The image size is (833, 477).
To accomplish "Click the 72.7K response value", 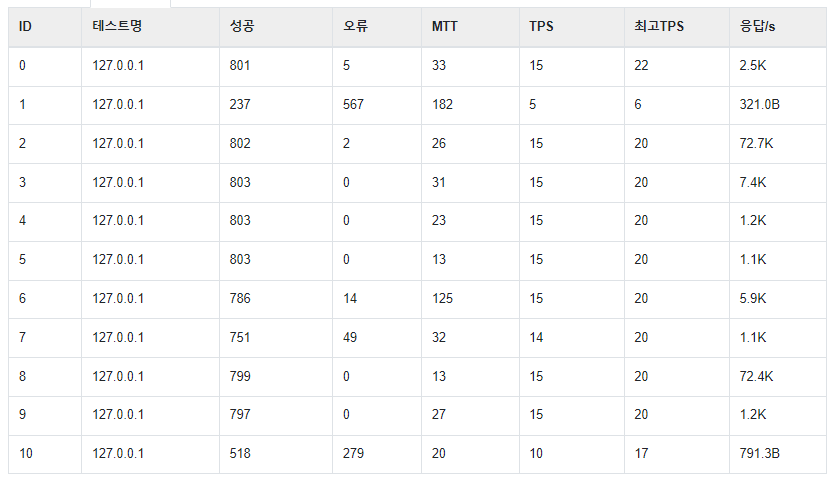I will [x=756, y=143].
